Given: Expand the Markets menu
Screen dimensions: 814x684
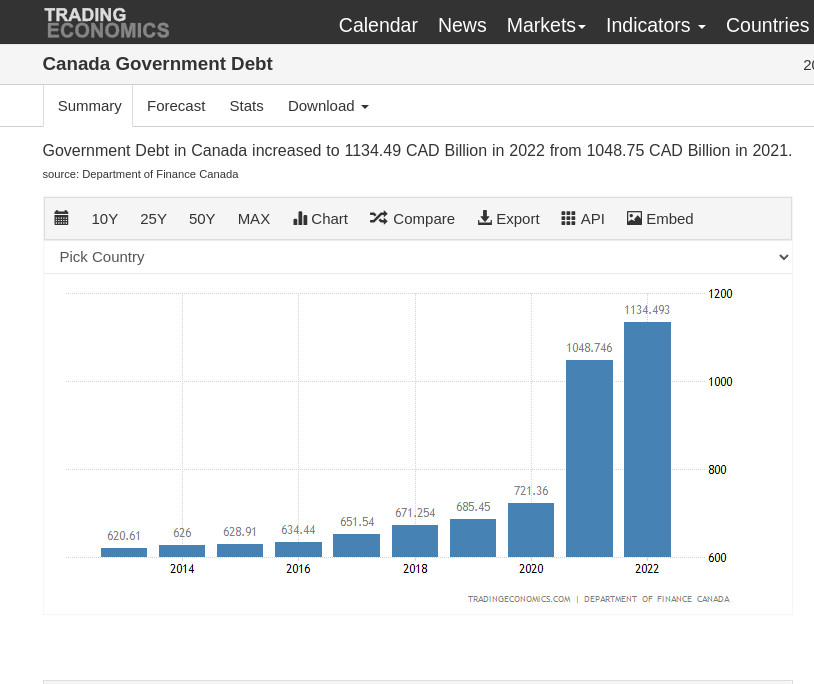Looking at the screenshot, I should pyautogui.click(x=546, y=25).
